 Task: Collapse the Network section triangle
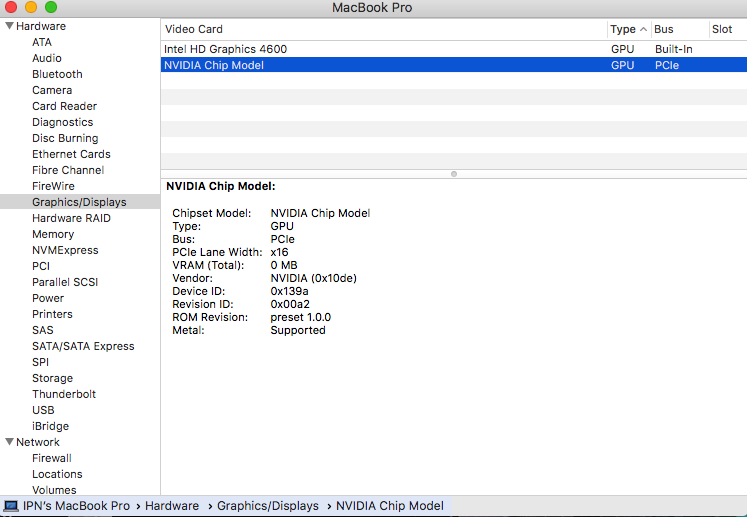point(9,442)
